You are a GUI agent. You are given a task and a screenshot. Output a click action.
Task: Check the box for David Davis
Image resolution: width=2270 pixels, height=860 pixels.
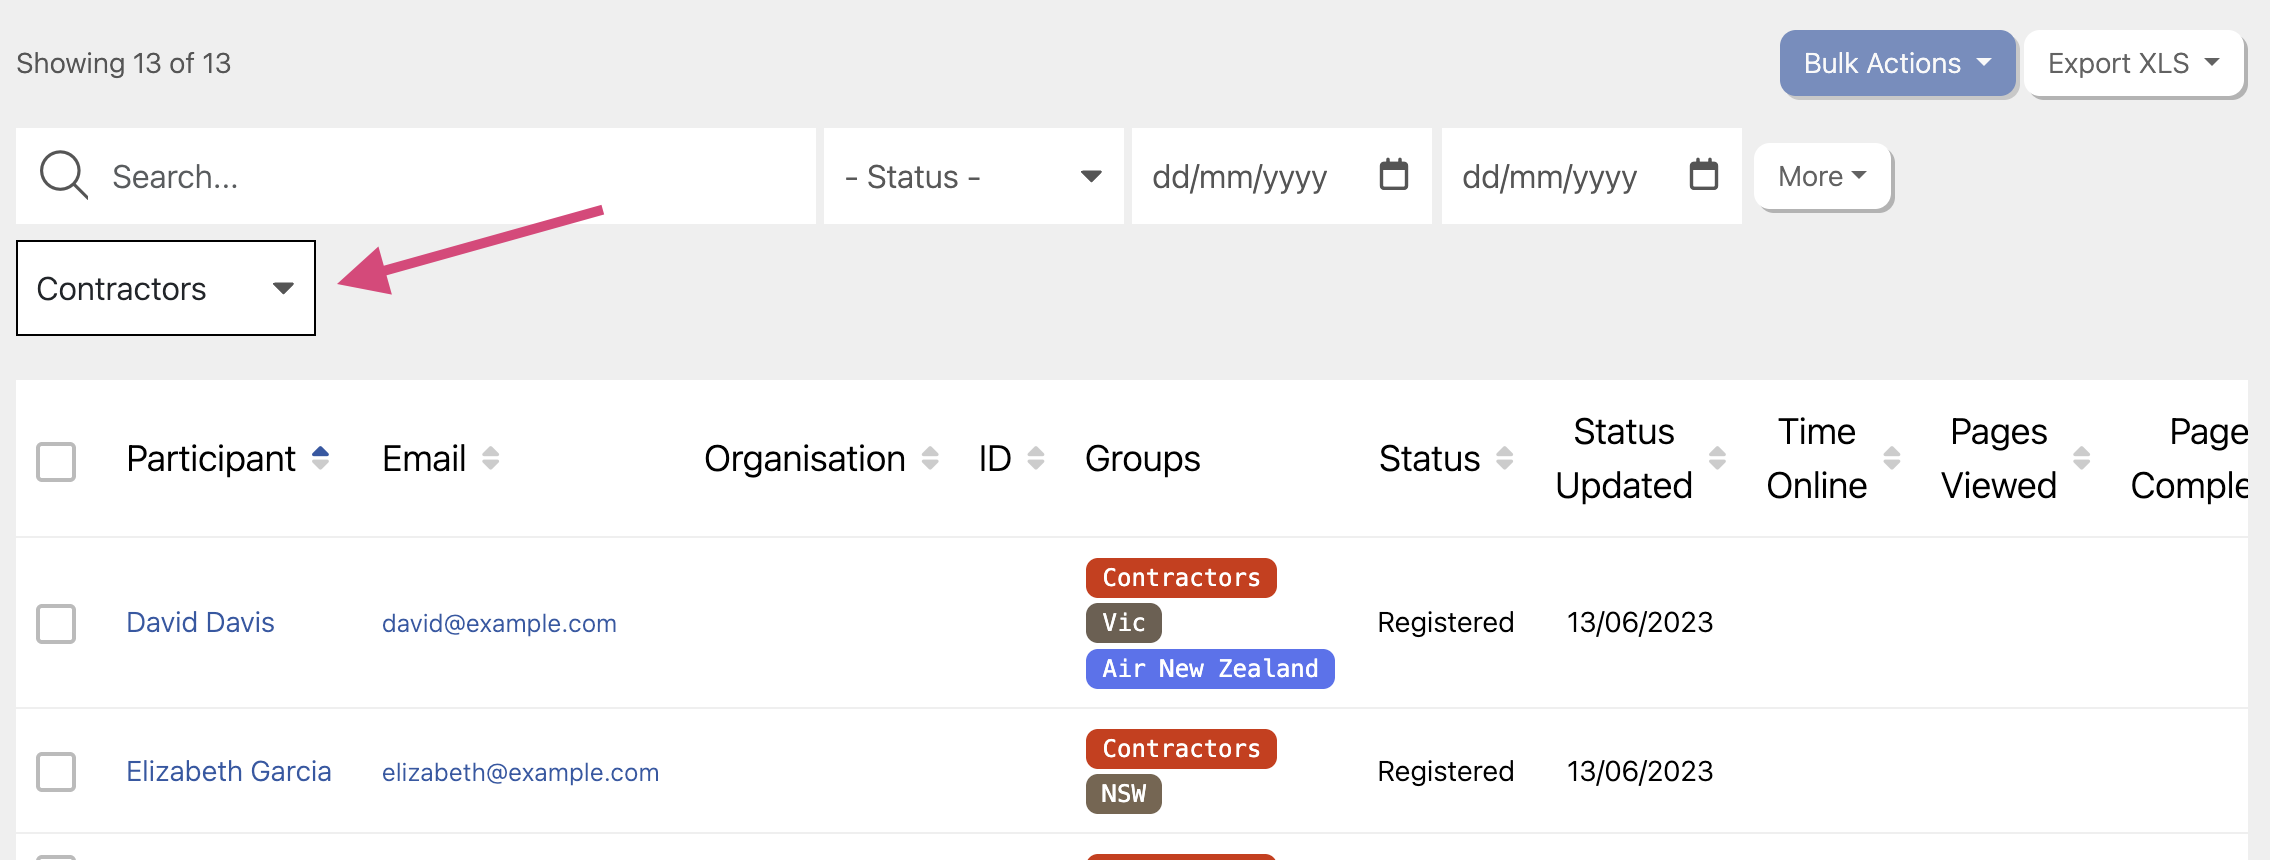coord(56,623)
